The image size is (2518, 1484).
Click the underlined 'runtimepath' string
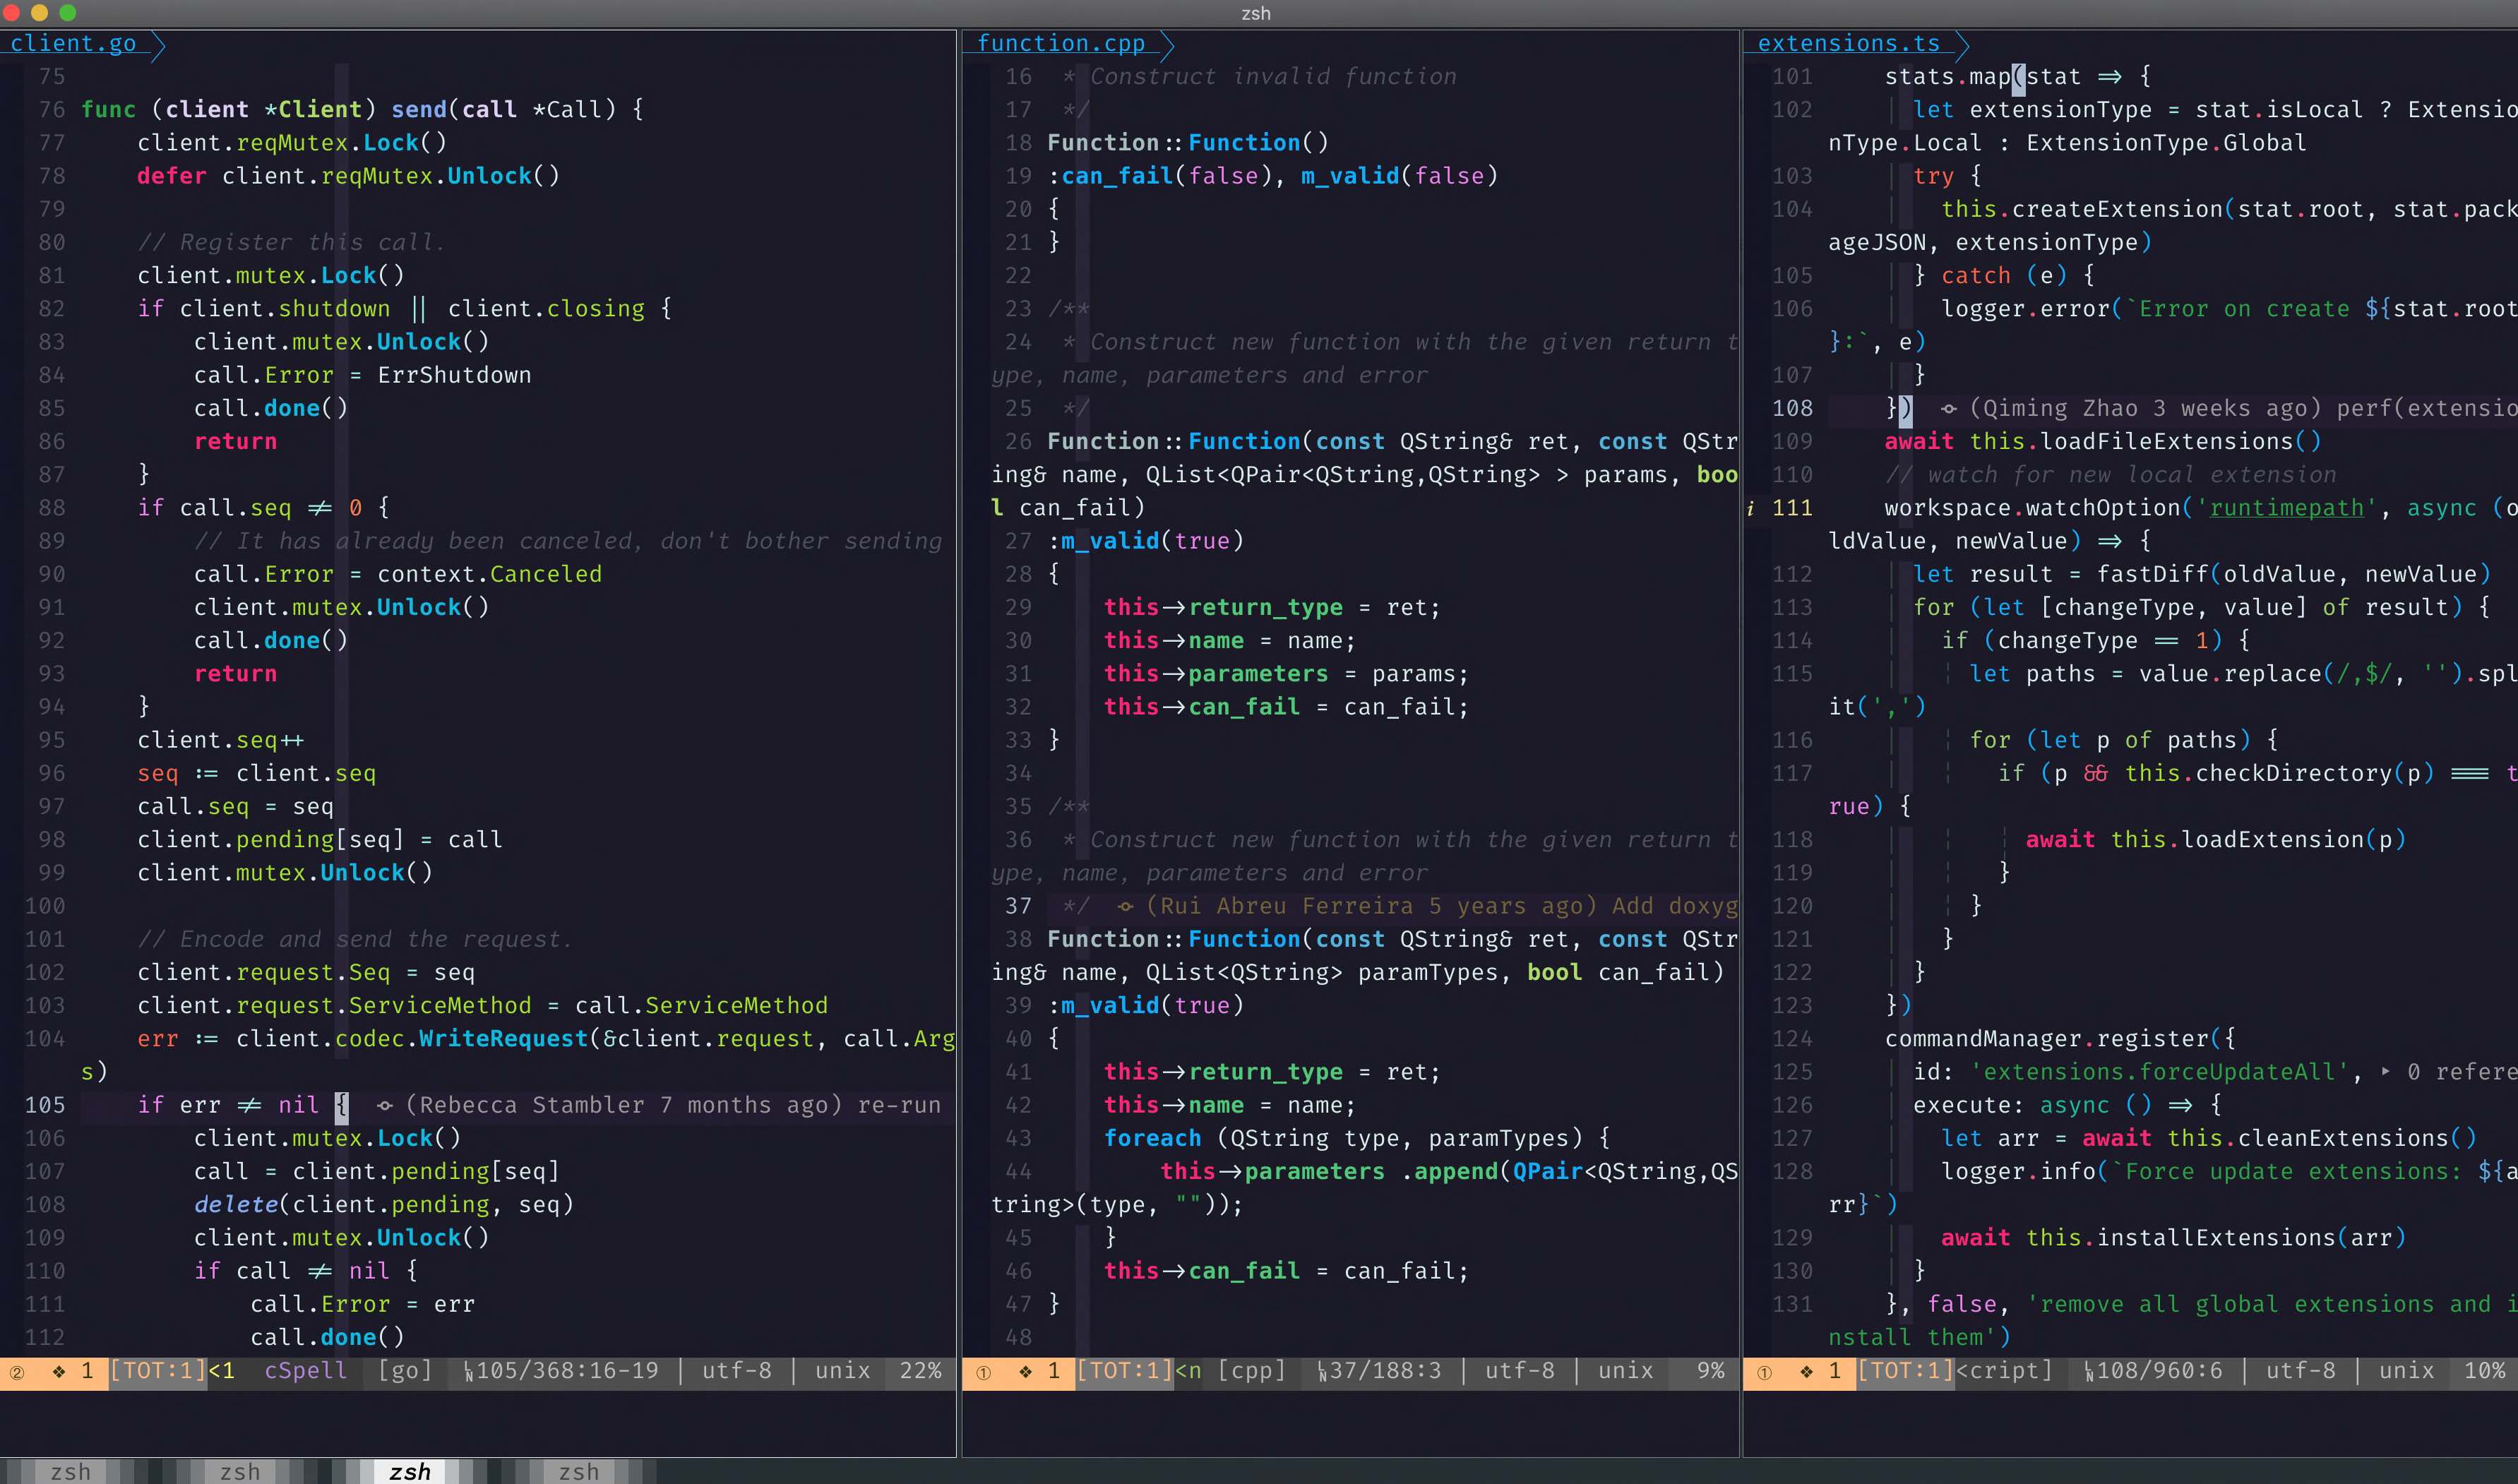(2286, 508)
